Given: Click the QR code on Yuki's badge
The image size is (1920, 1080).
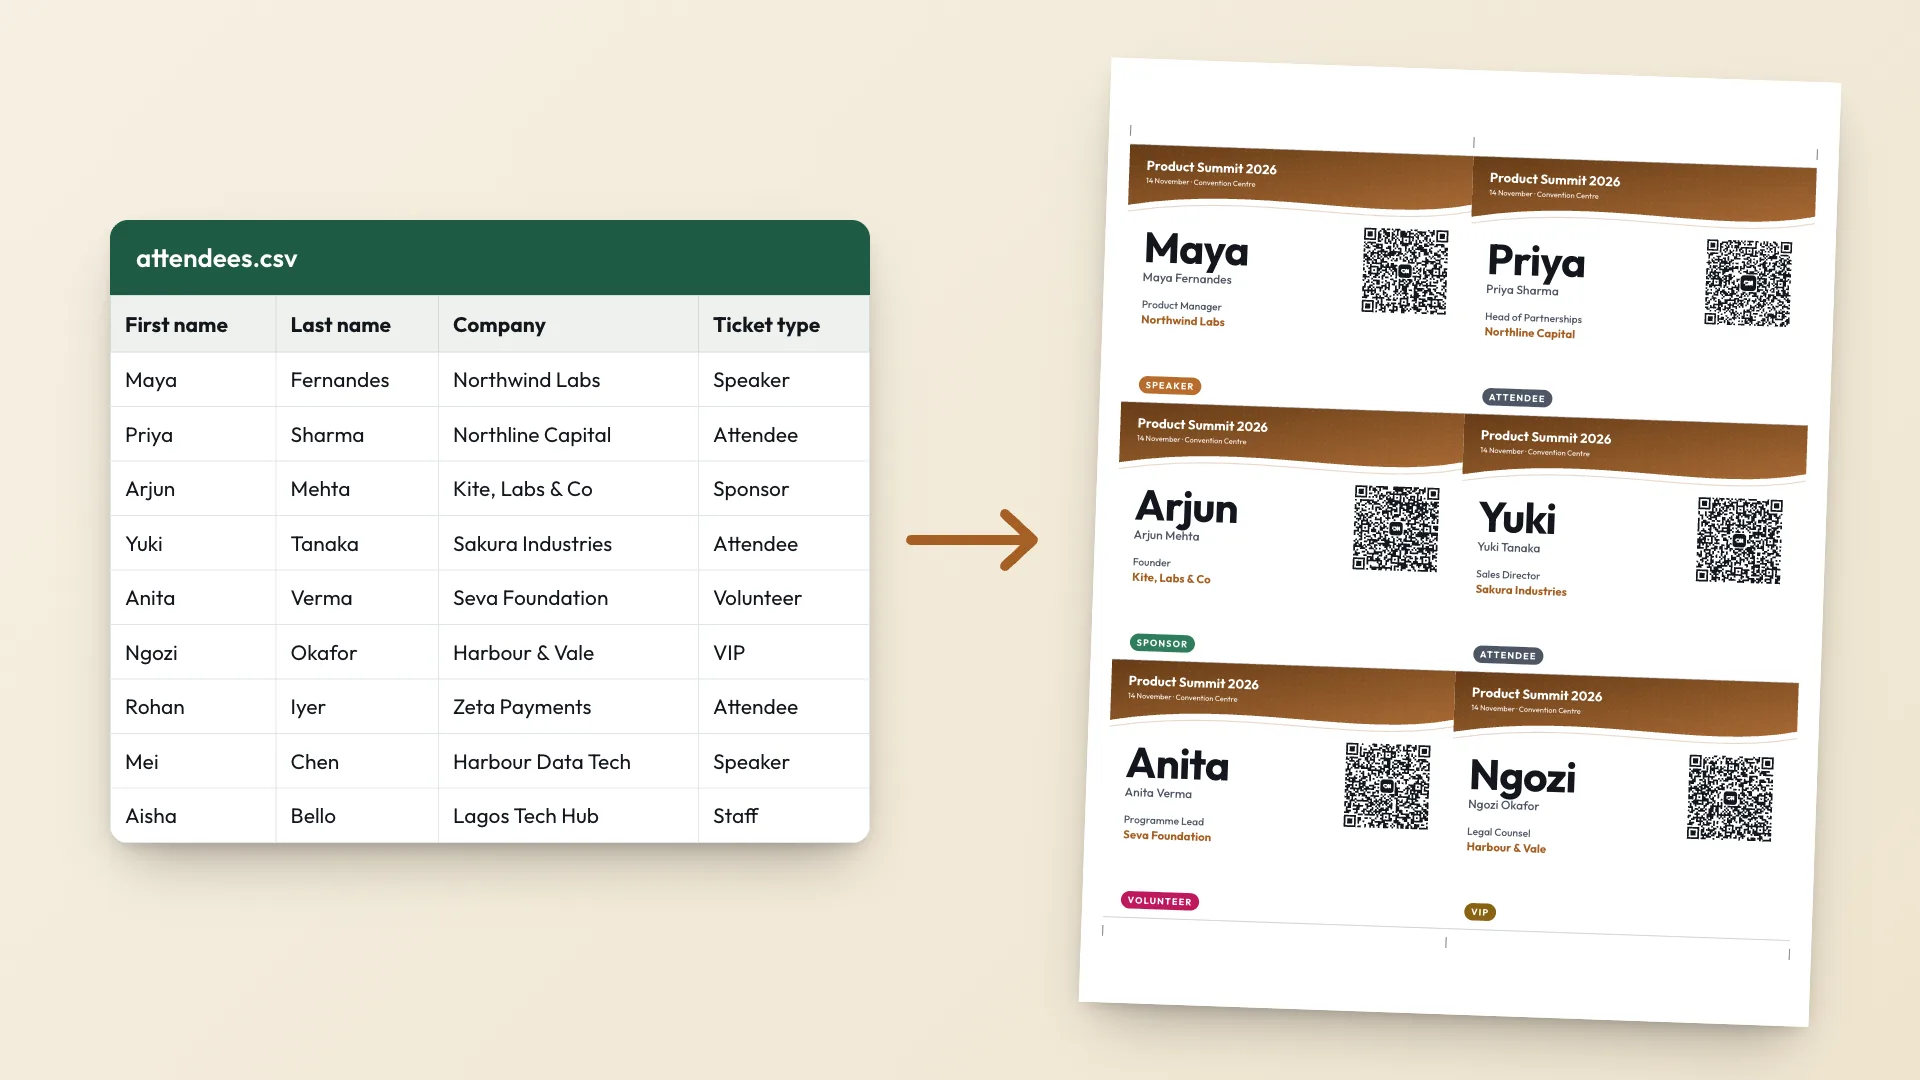Looking at the screenshot, I should [x=1739, y=541].
